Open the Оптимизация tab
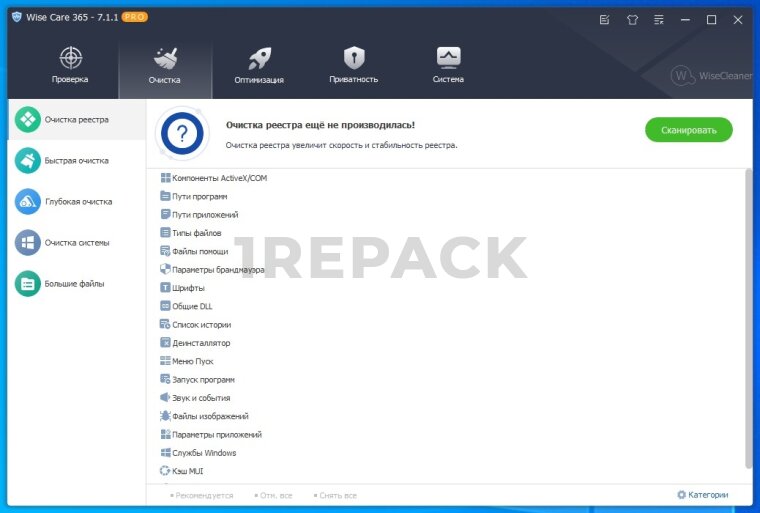Image resolution: width=760 pixels, height=513 pixels. click(259, 65)
